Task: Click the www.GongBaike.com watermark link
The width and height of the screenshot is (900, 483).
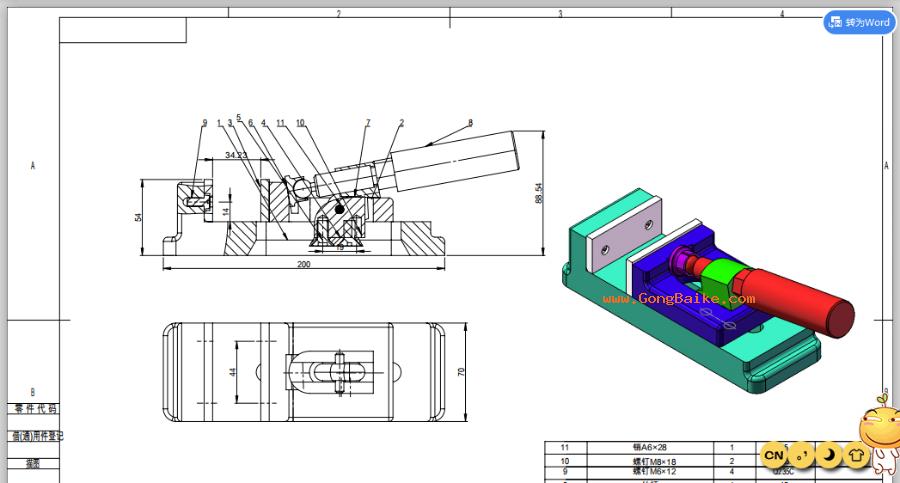Action: tap(671, 298)
